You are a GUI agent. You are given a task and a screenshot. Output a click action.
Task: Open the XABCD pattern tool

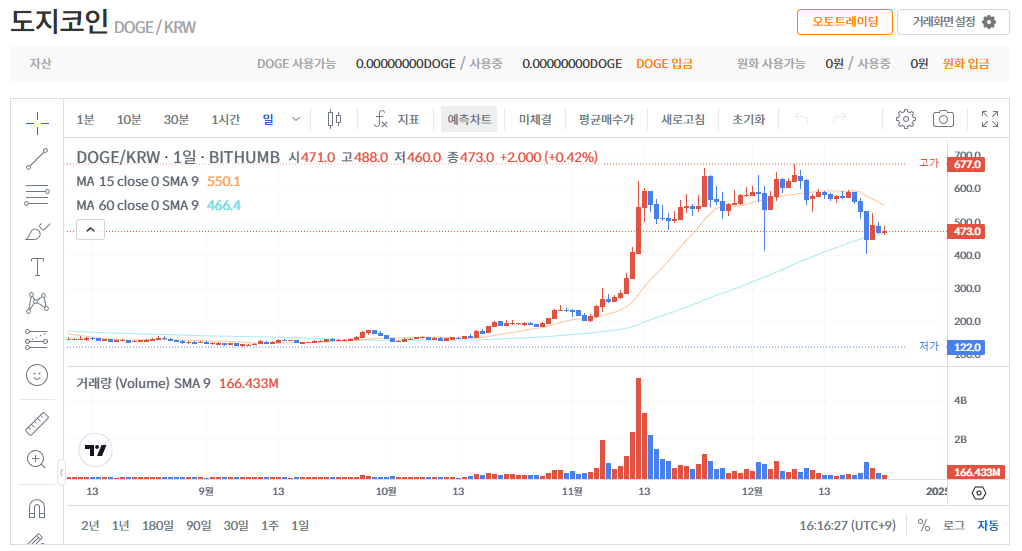(37, 303)
